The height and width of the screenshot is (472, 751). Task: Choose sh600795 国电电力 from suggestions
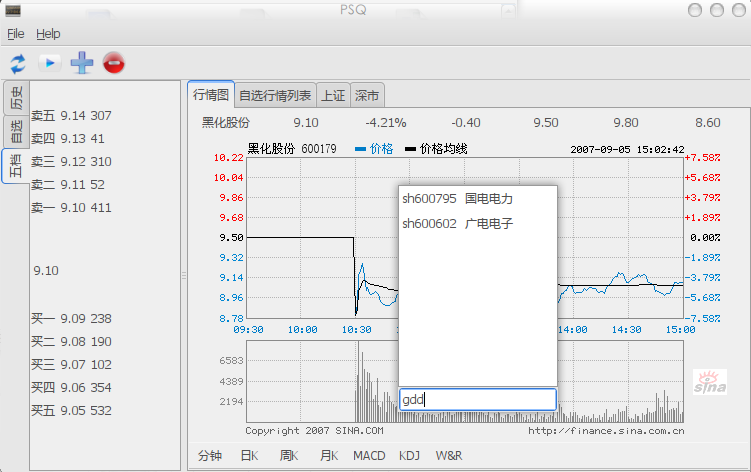pyautogui.click(x=478, y=198)
